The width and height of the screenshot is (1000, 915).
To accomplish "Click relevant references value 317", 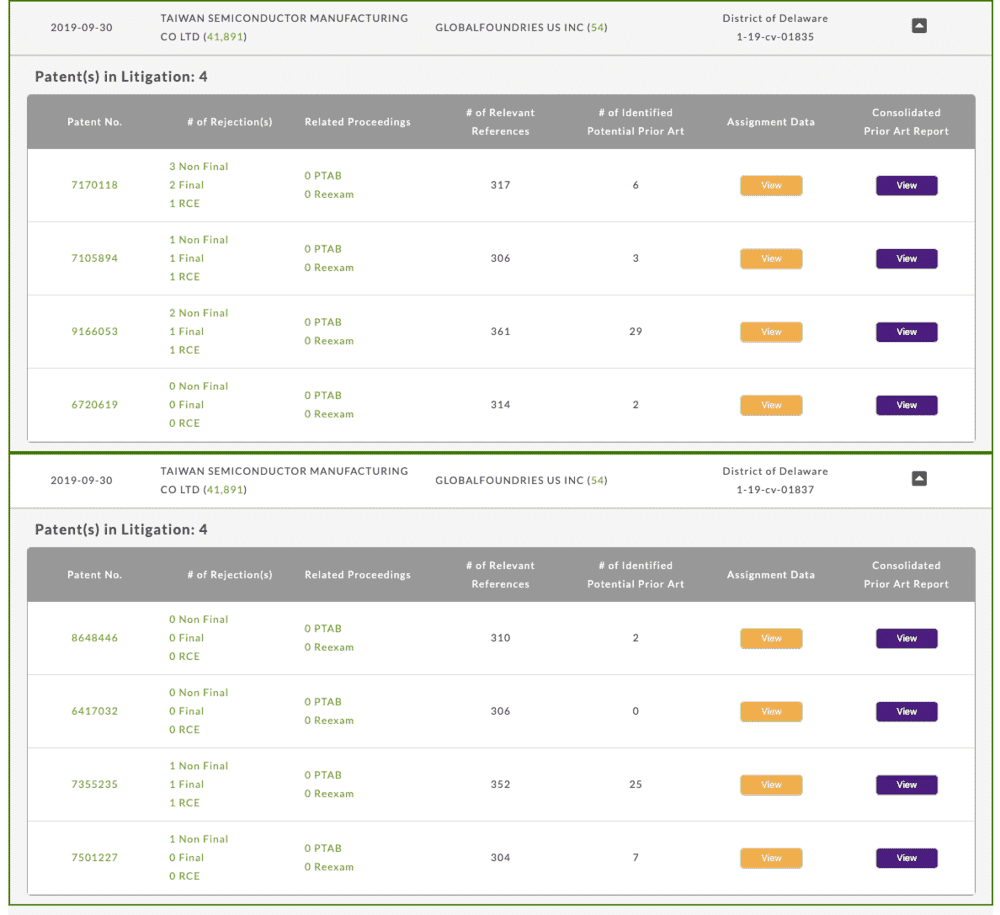I will pyautogui.click(x=500, y=185).
